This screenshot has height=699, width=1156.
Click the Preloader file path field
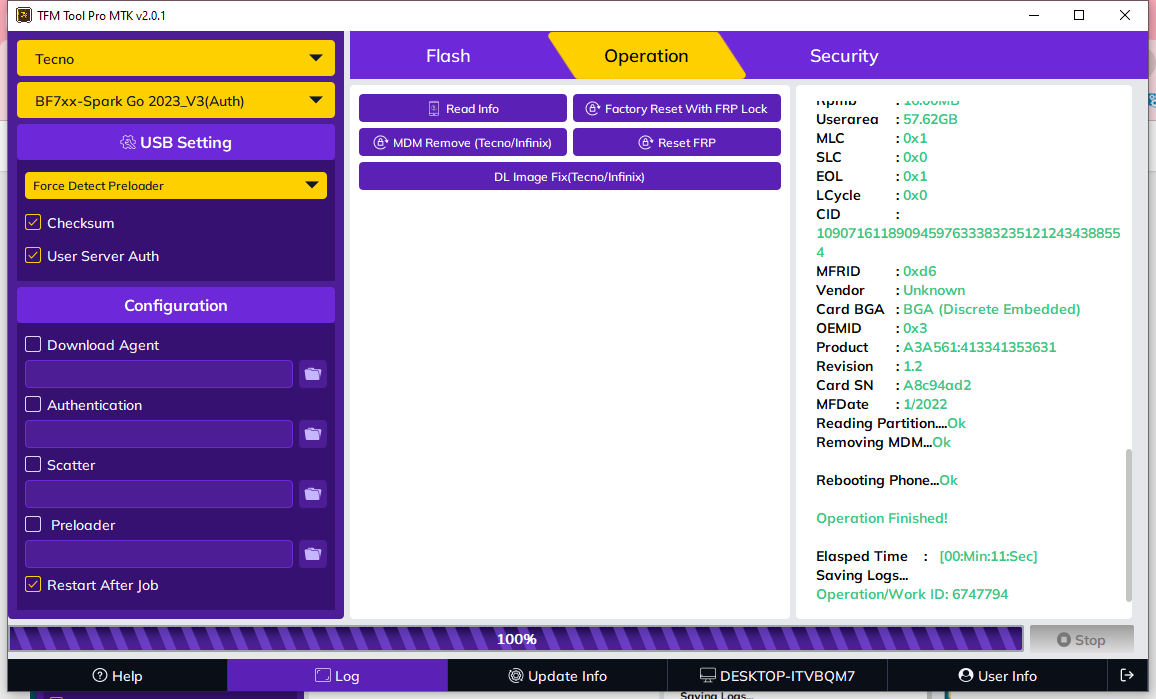tap(159, 554)
